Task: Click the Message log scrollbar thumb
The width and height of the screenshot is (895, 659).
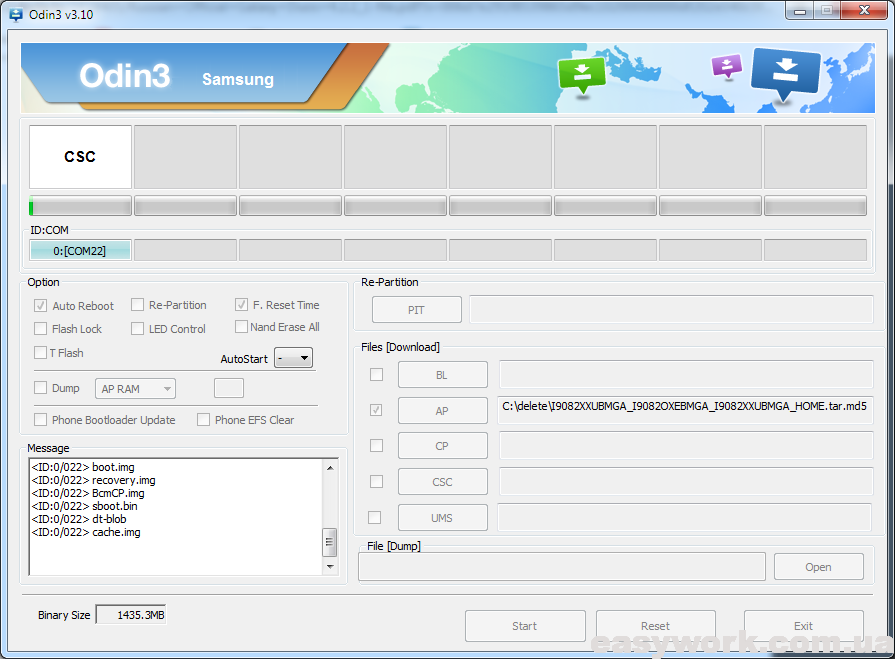Action: click(x=330, y=542)
